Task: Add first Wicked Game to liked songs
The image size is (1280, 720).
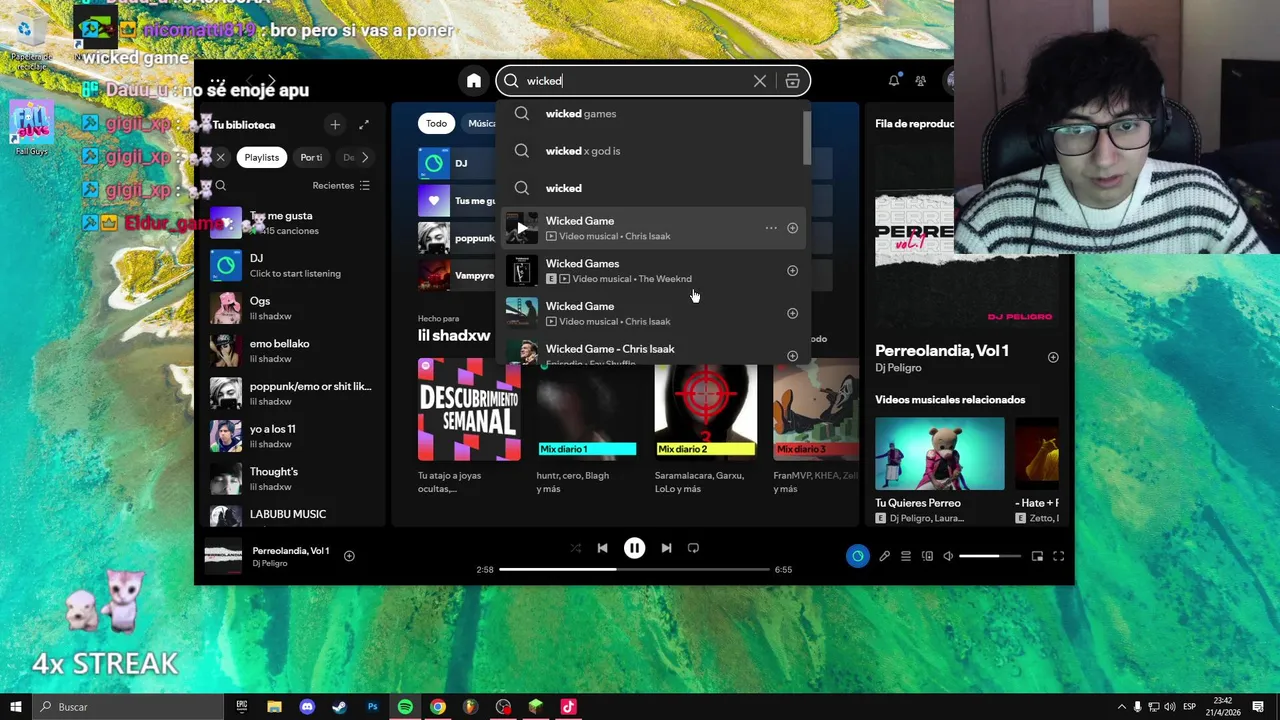Action: (x=792, y=228)
